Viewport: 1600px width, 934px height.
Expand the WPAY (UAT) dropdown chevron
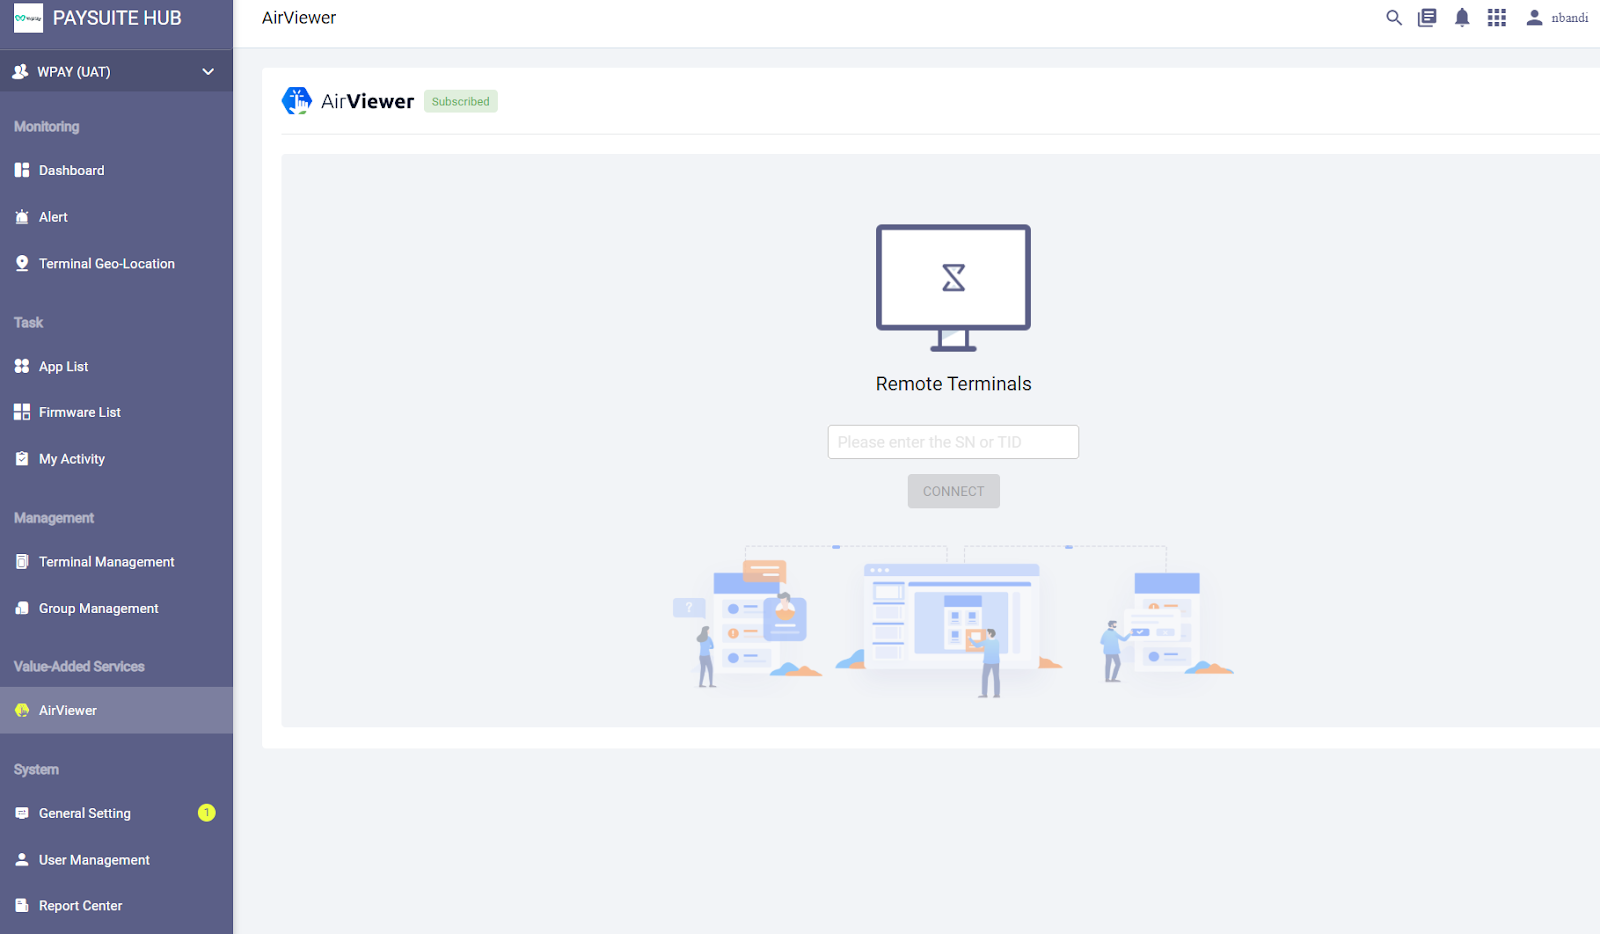tap(208, 71)
